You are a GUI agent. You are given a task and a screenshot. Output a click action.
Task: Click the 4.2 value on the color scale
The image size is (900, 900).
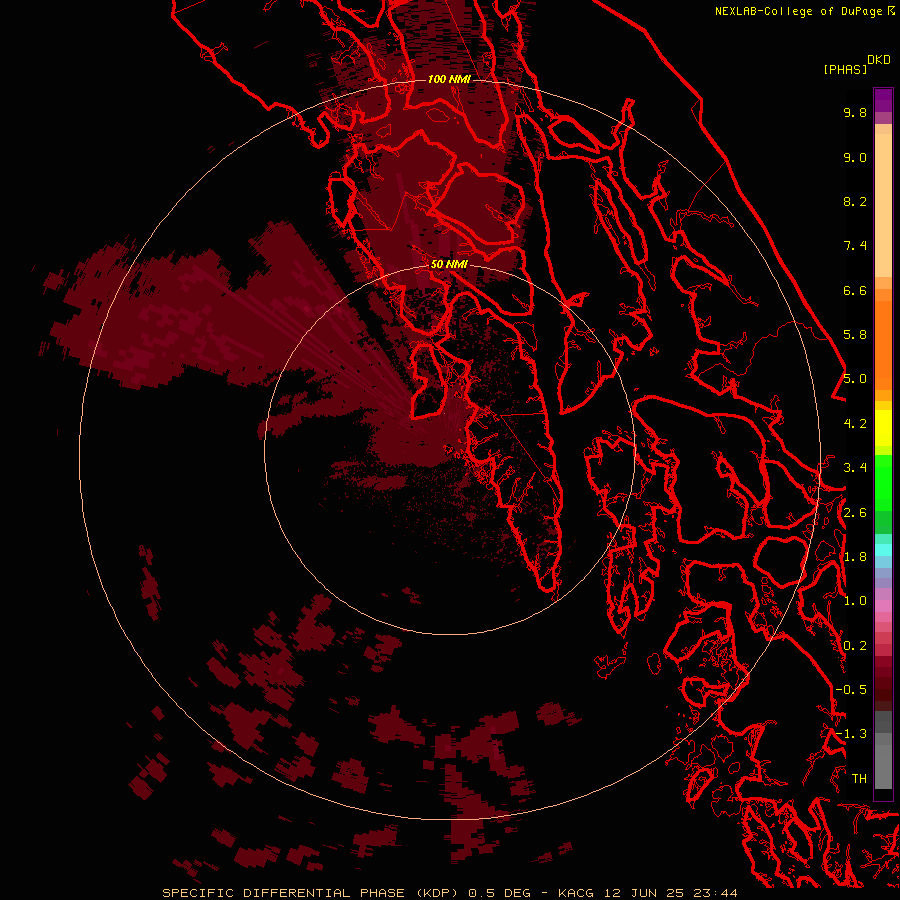[x=855, y=424]
